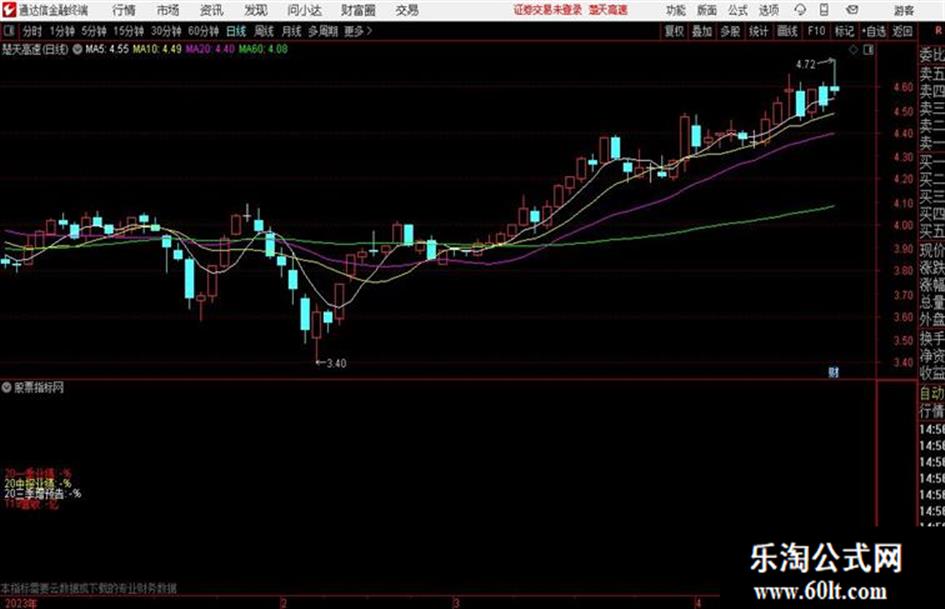Switch to the 30分钟 period tab

click(166, 31)
